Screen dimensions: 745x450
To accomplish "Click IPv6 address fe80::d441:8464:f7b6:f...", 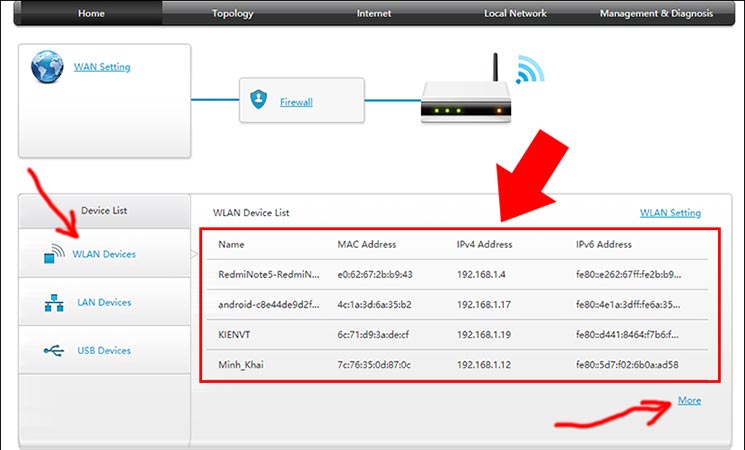I will [627, 335].
